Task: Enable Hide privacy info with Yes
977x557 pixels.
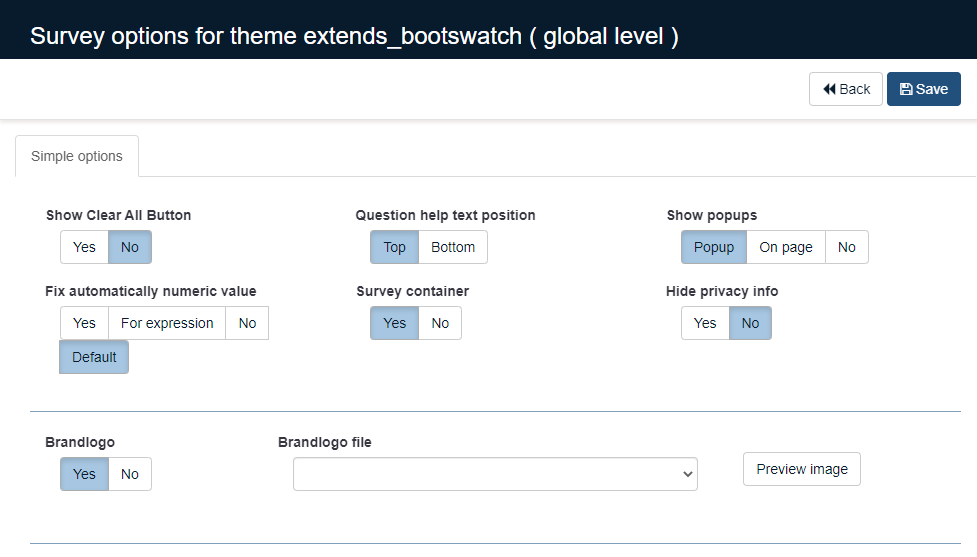Action: pyautogui.click(x=705, y=323)
